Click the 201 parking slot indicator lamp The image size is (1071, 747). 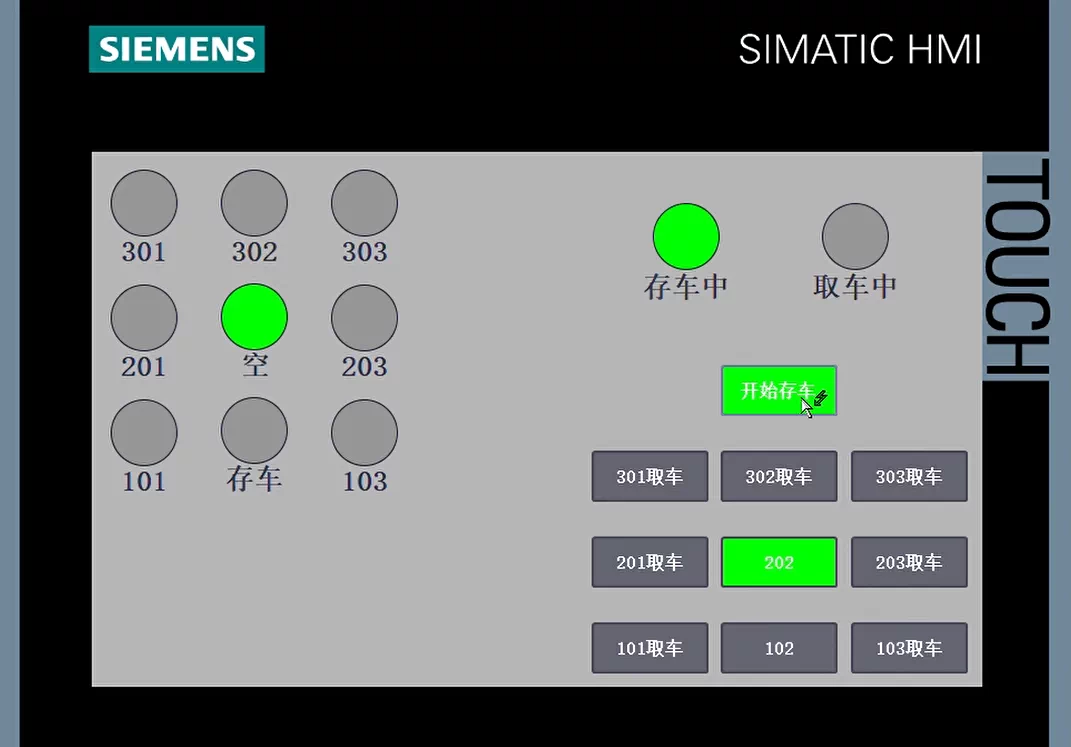pyautogui.click(x=144, y=316)
